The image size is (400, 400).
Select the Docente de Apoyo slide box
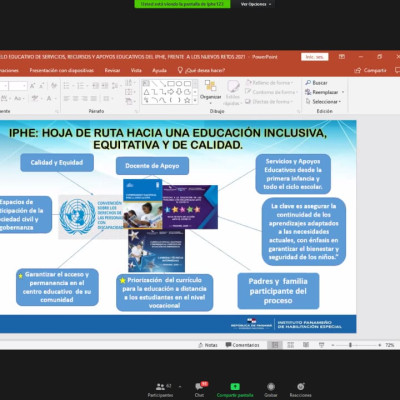point(152,166)
